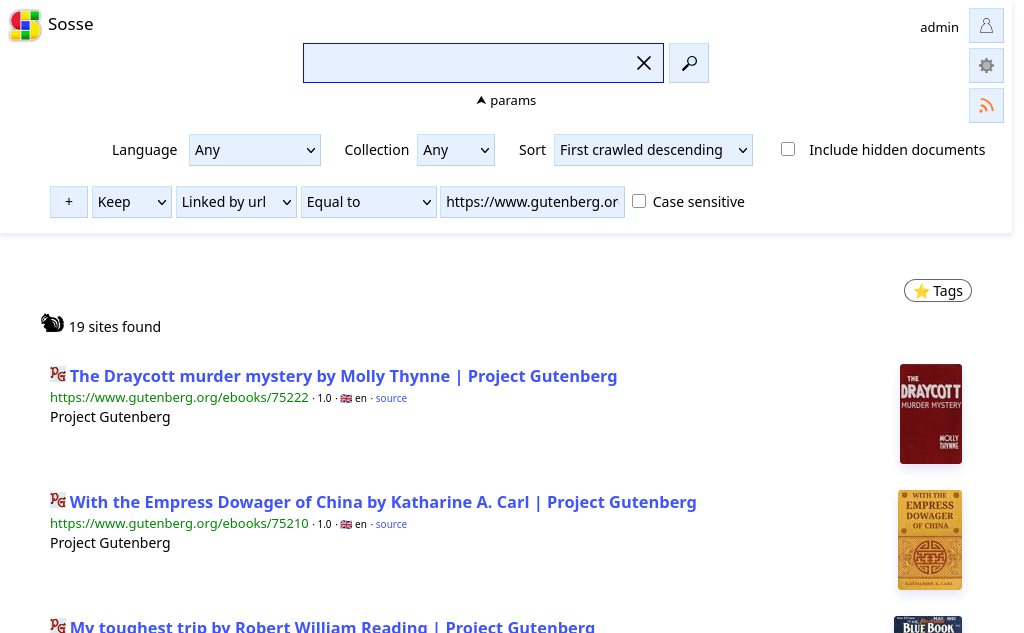This screenshot has width=1024, height=633.
Task: Open With the Empress Dowager of China title
Action: click(383, 502)
